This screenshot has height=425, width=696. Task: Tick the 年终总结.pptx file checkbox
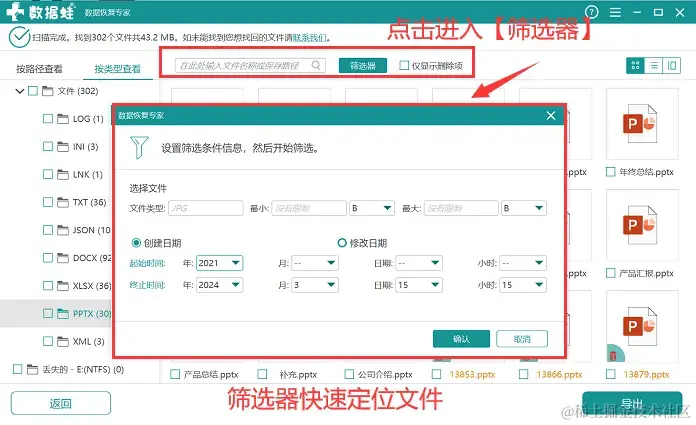611,172
